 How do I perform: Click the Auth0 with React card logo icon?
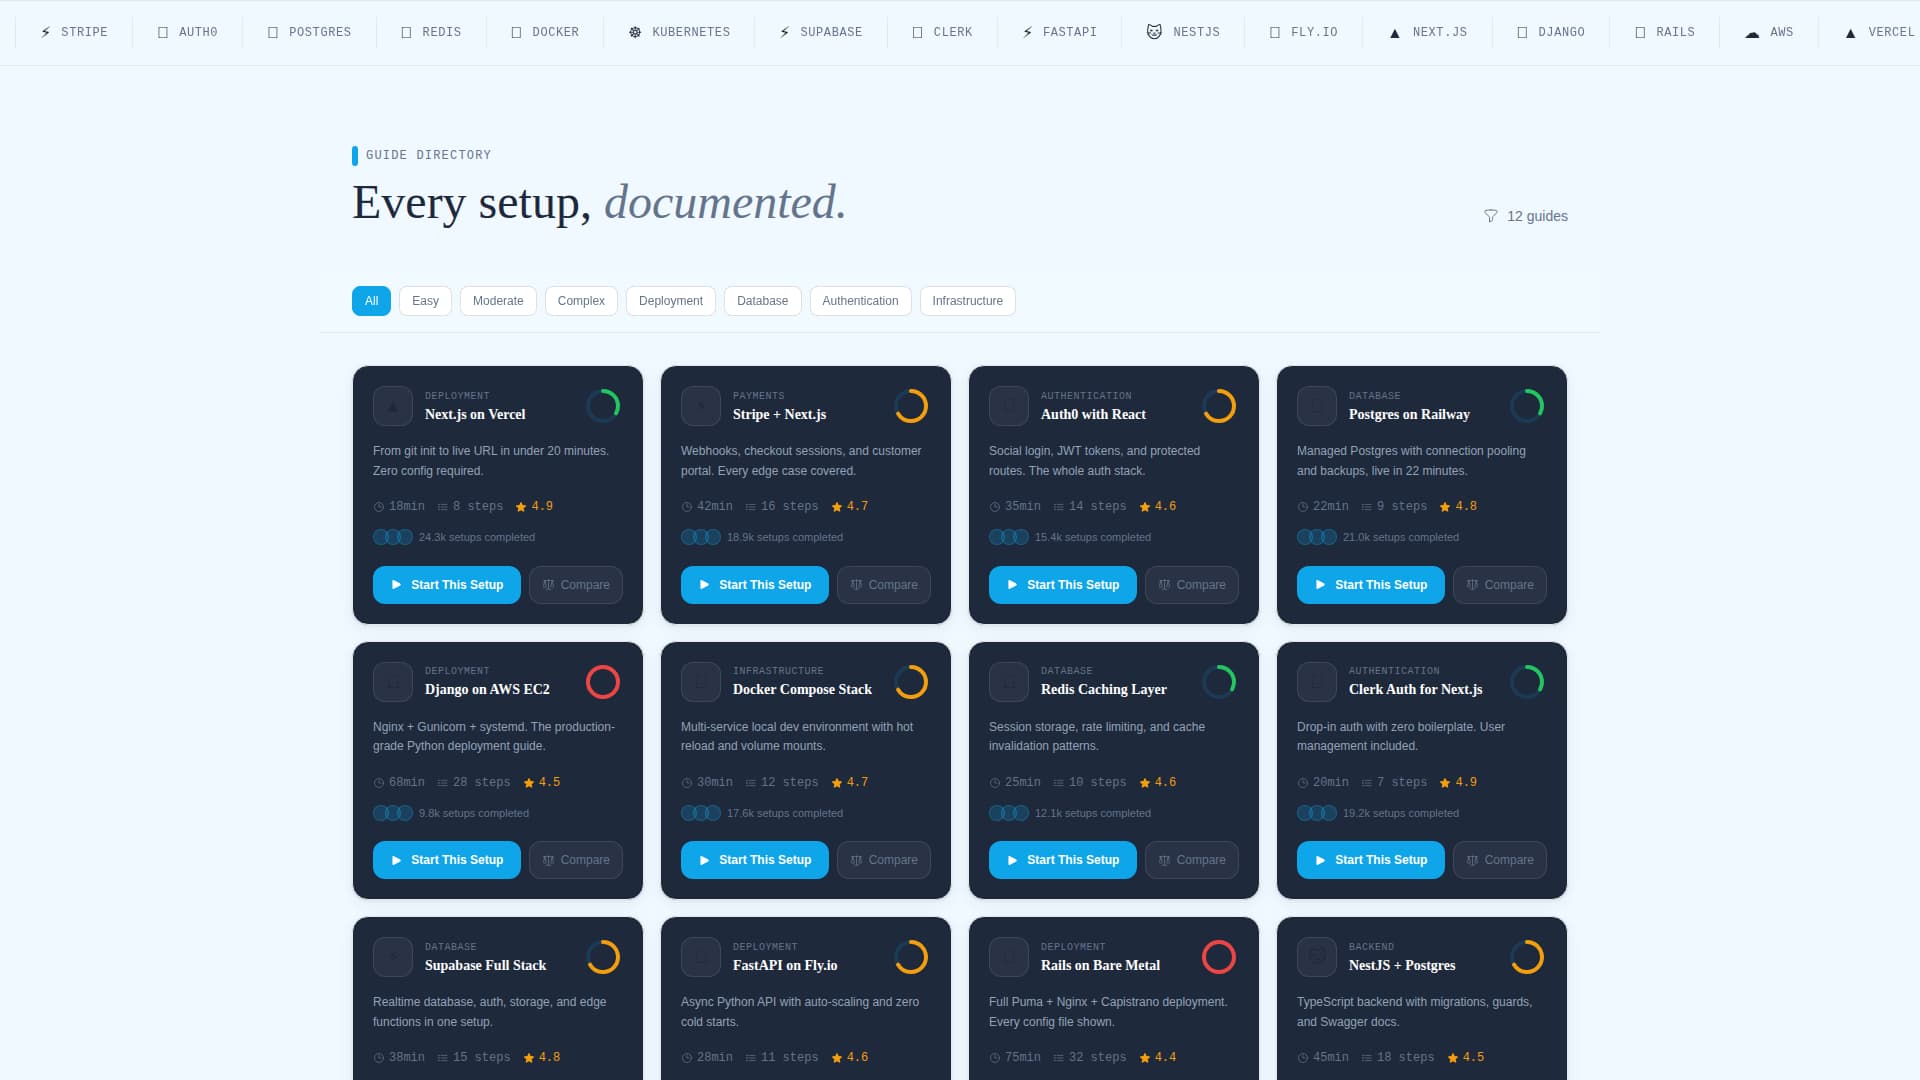pos(1009,406)
